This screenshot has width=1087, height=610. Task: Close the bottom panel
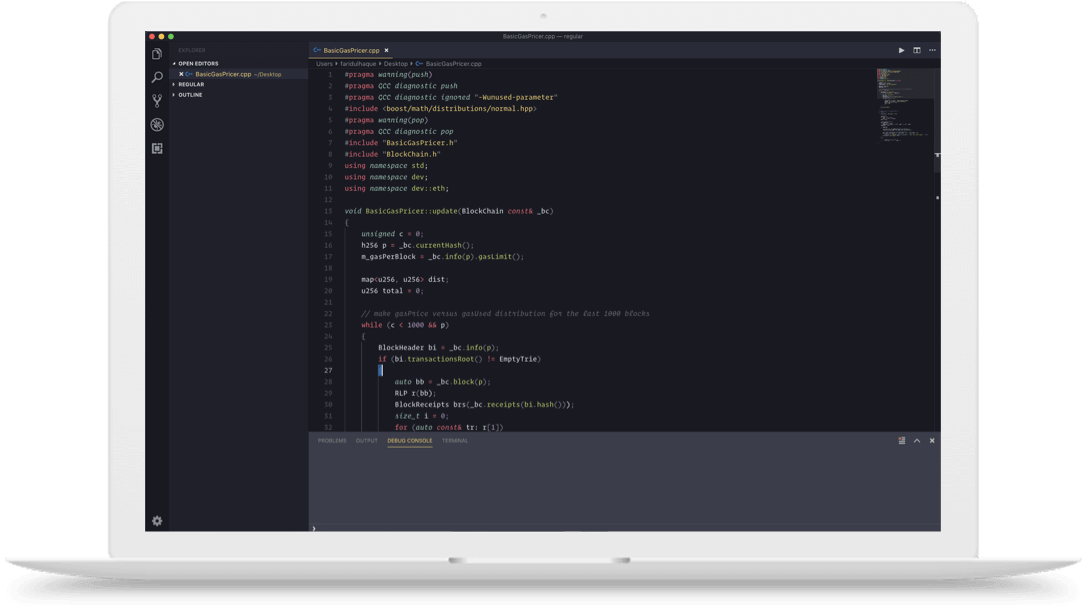[932, 440]
